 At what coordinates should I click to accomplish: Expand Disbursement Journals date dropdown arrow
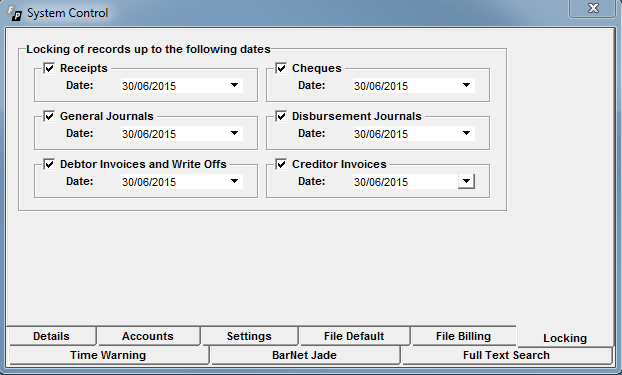[466, 133]
